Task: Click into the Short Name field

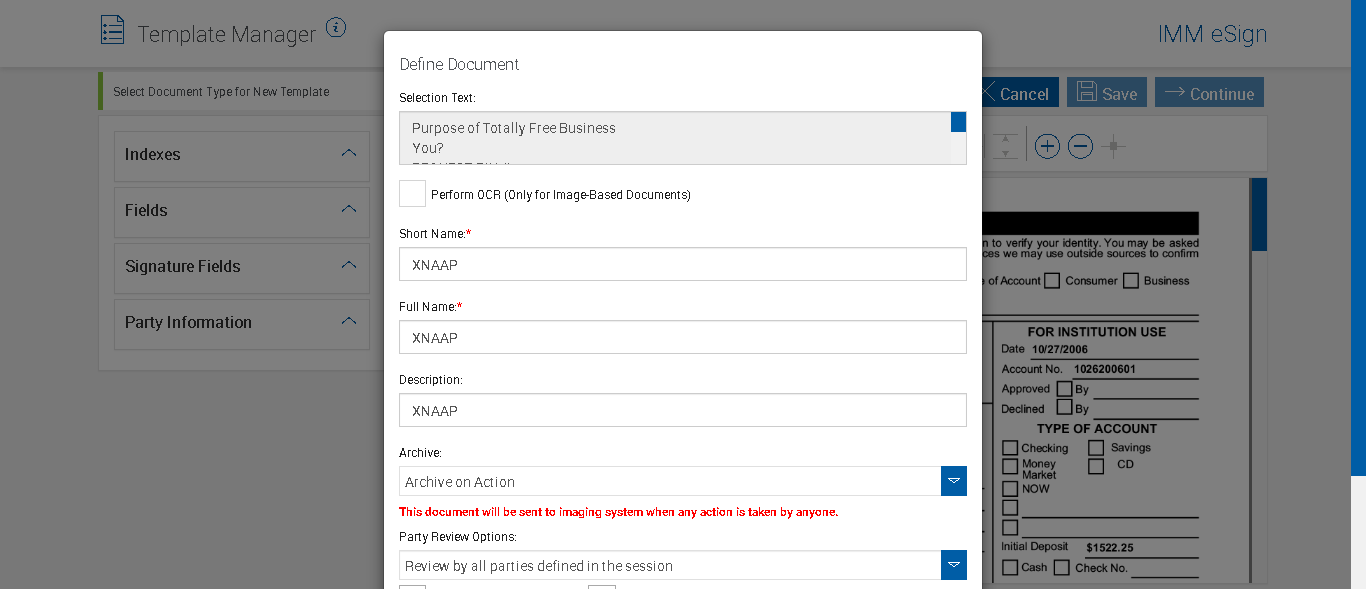Action: (x=682, y=265)
